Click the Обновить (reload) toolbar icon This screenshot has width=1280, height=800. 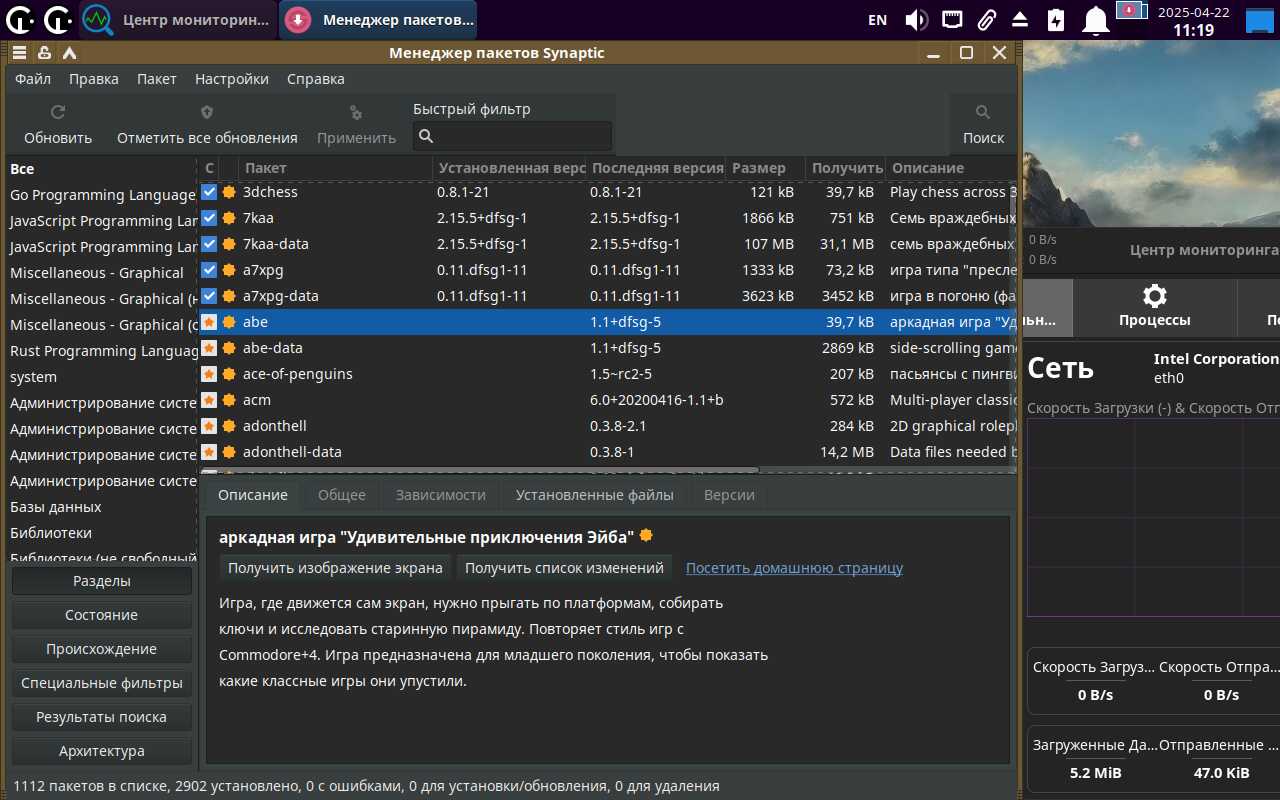pos(58,113)
